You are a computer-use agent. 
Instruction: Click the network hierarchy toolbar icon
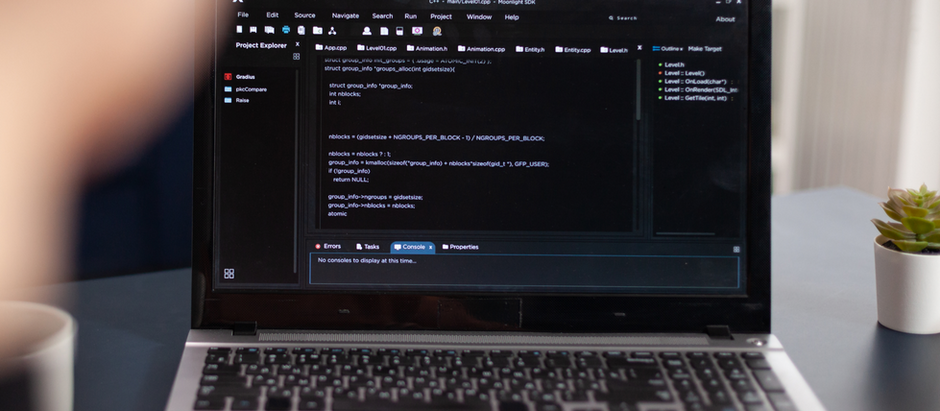(x=332, y=30)
